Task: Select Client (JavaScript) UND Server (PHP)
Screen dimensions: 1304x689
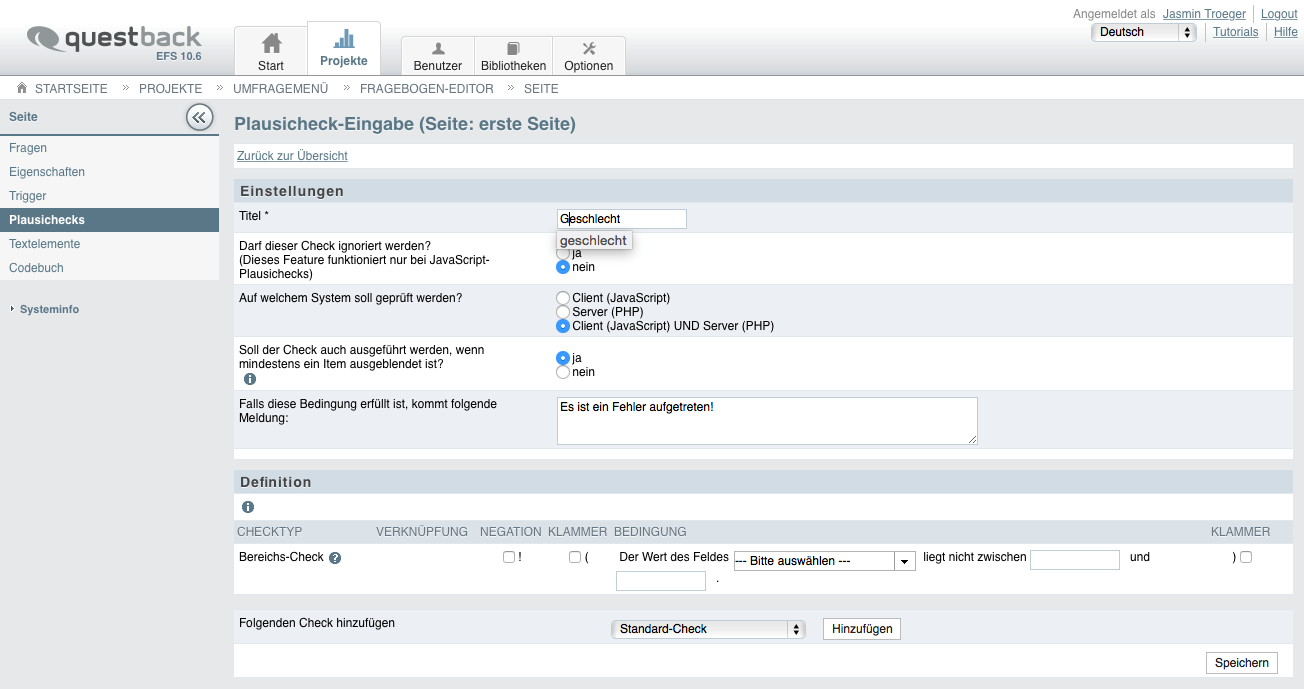Action: 563,326
